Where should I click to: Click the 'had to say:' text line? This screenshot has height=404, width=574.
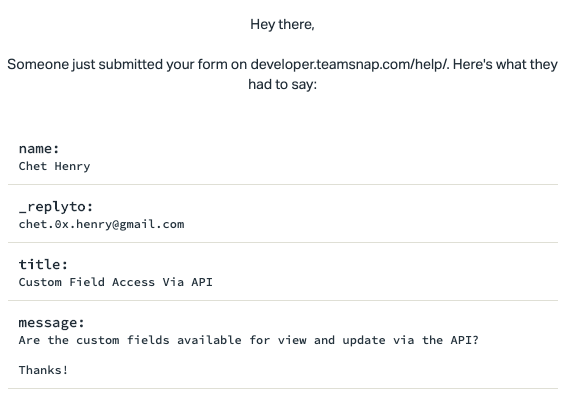[x=282, y=85]
